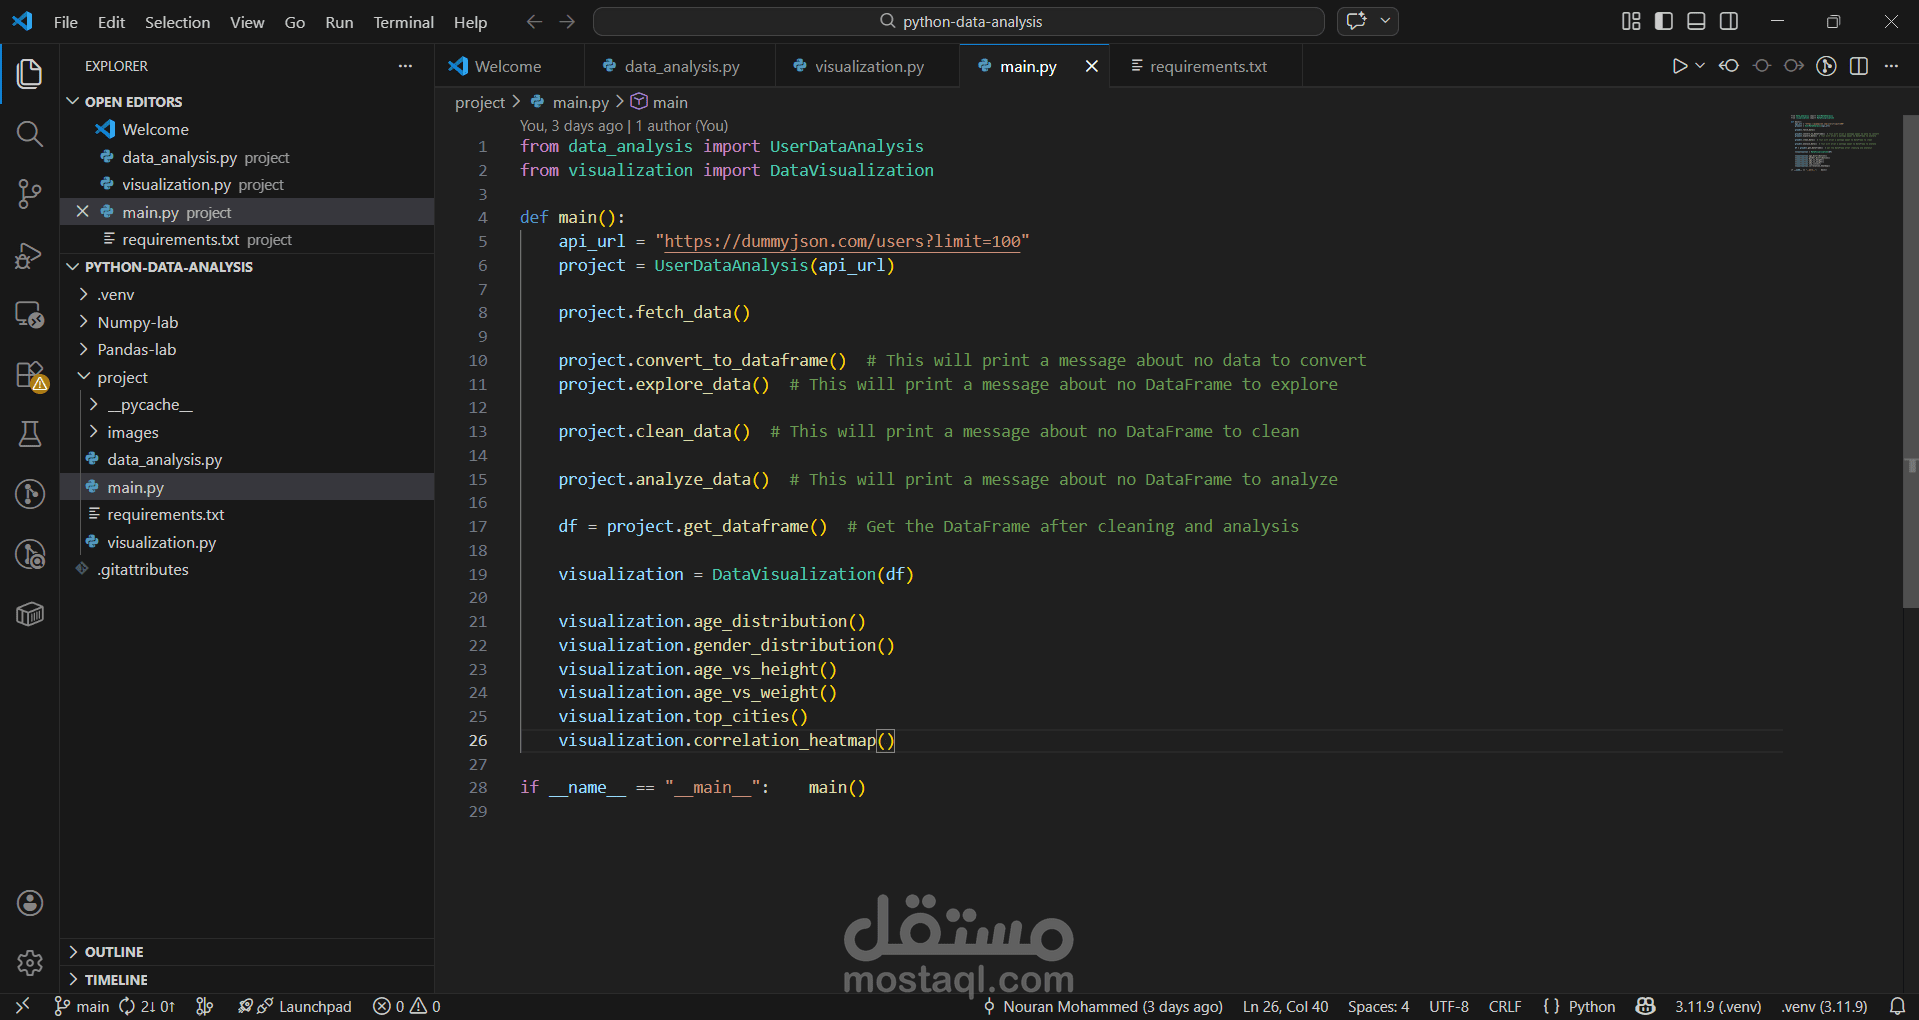This screenshot has height=1020, width=1919.
Task: Open the Search view in activity bar
Action: click(x=30, y=134)
